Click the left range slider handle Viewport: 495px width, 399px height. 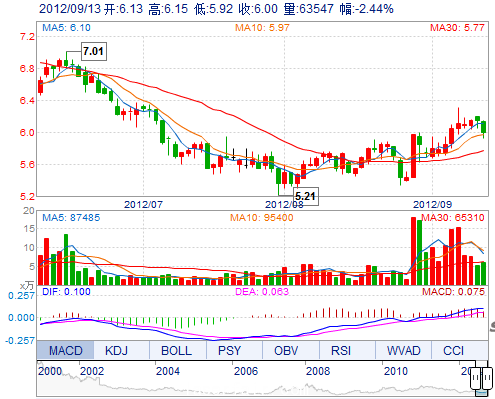475,378
